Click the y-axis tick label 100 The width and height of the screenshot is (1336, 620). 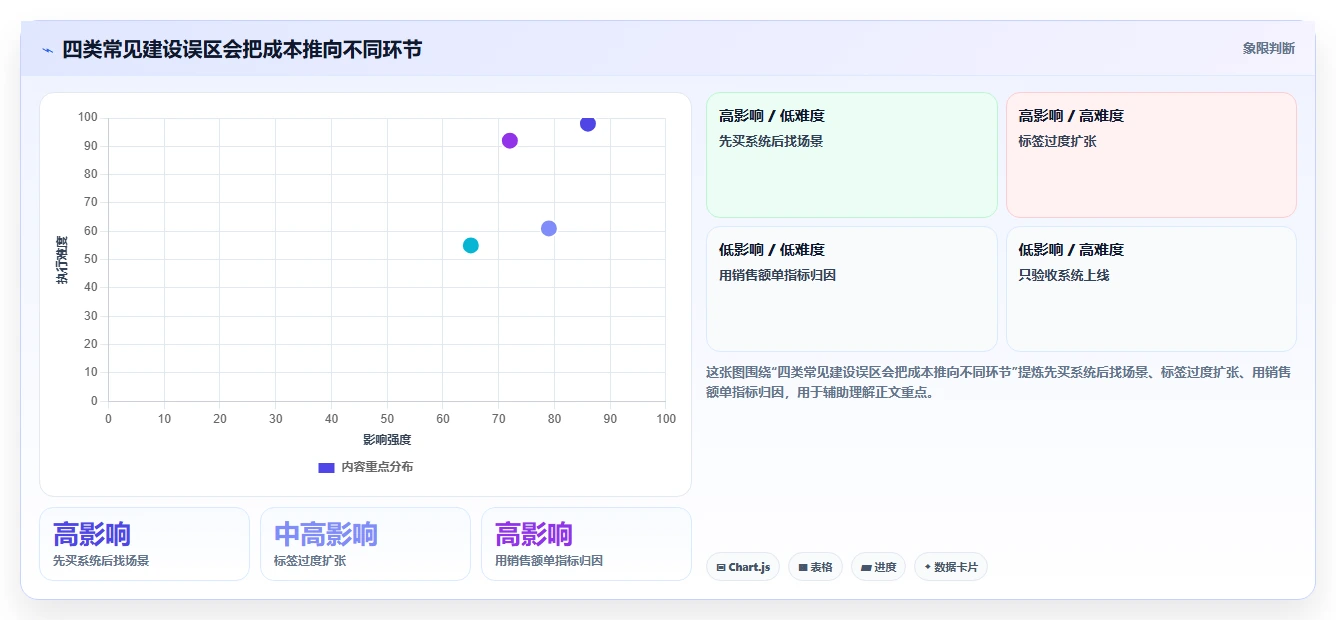(x=87, y=118)
